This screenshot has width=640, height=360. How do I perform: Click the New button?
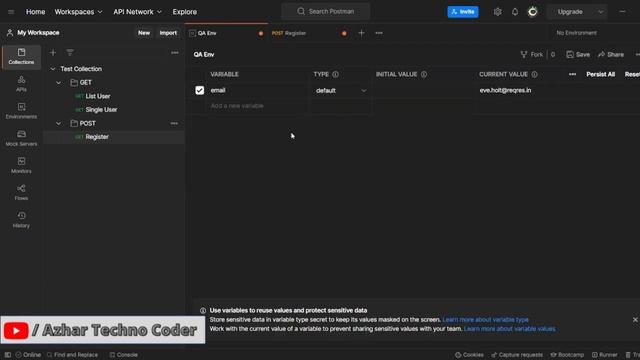pos(144,33)
